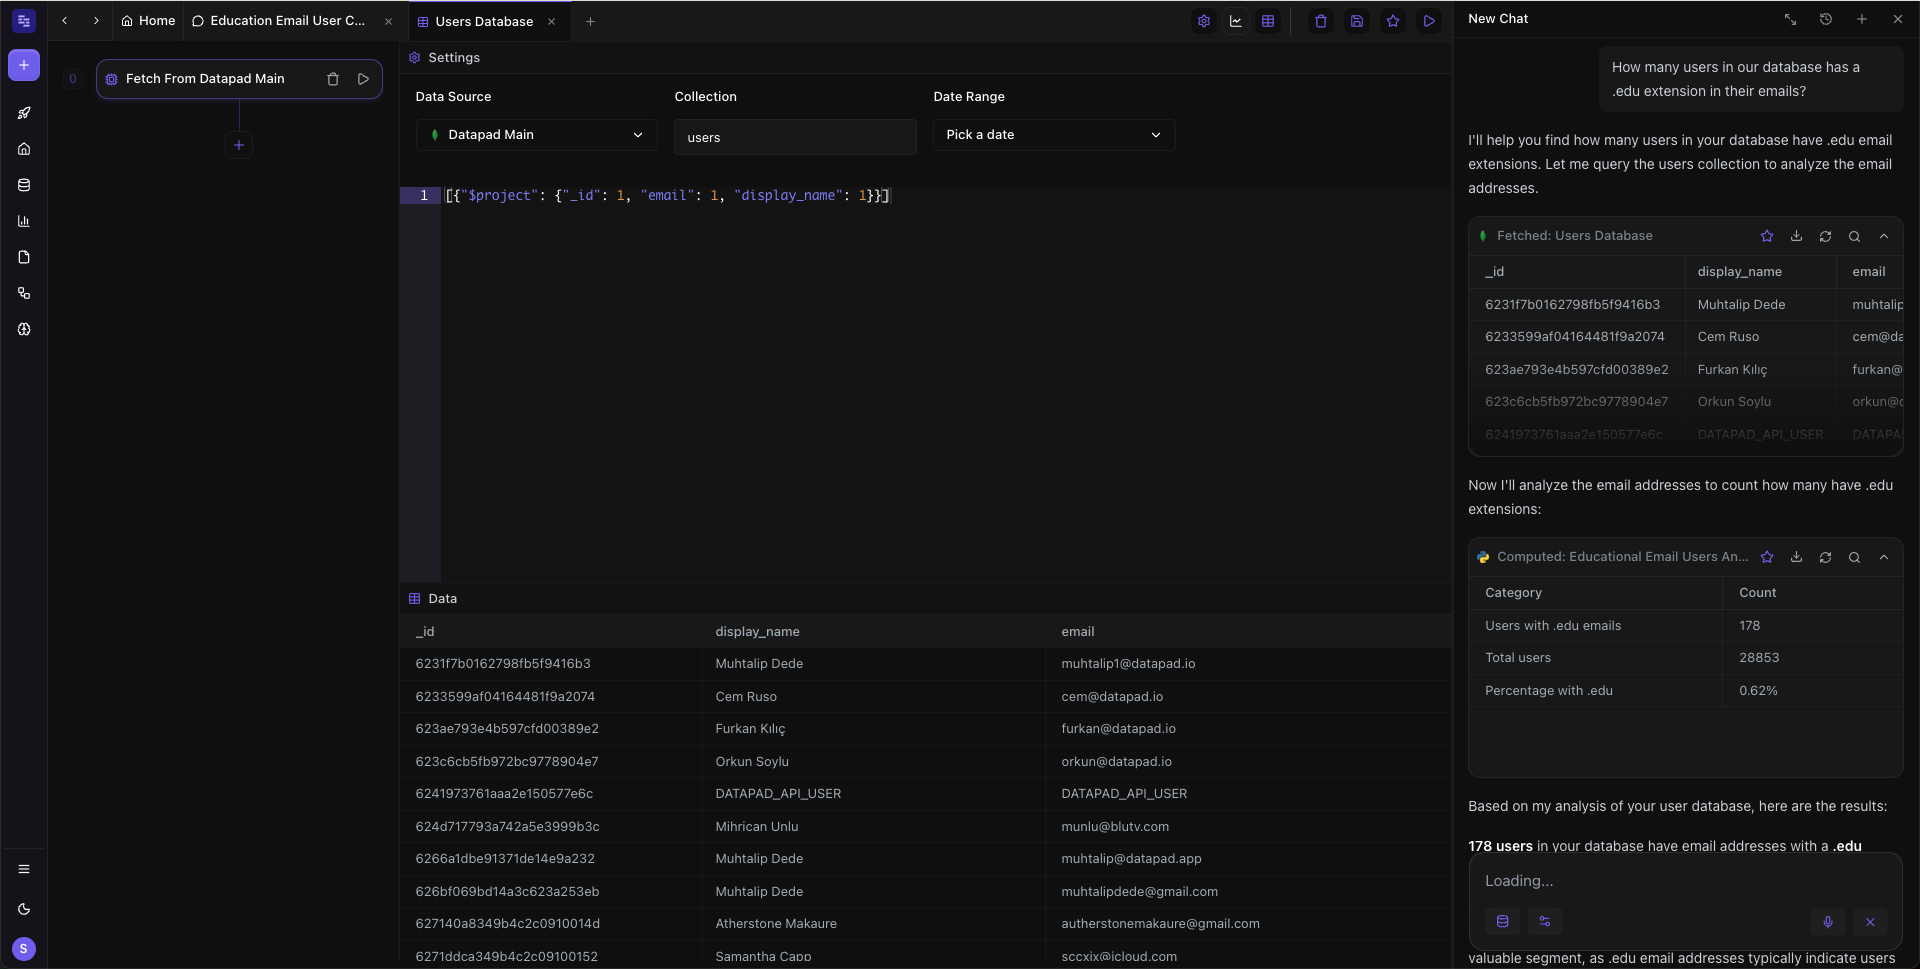Navigate back with the left arrow
This screenshot has height=969, width=1920.
65,20
